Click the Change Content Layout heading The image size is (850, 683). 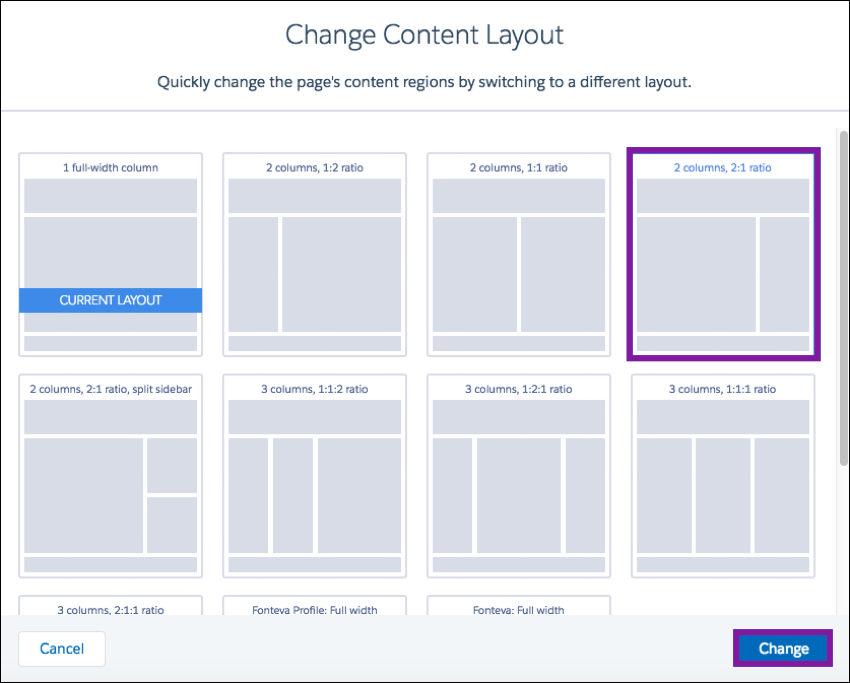424,35
